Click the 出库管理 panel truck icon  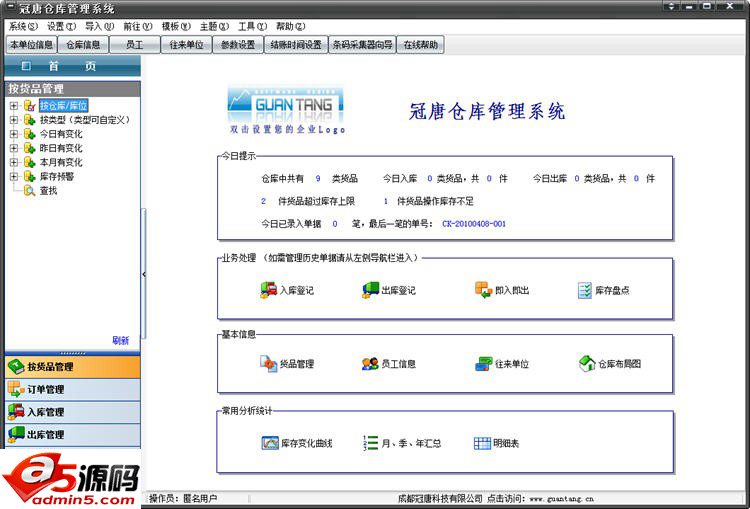click(x=16, y=434)
